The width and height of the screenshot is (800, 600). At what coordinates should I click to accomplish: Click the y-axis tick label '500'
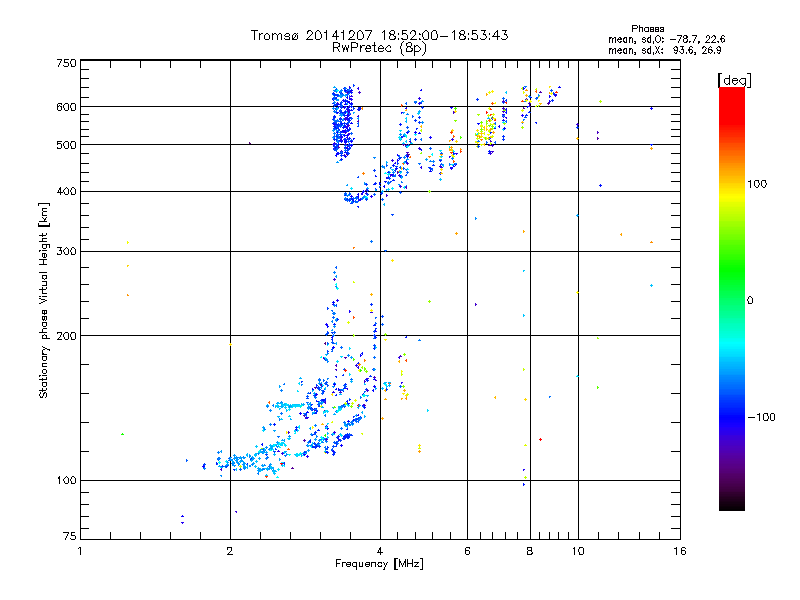(66, 145)
